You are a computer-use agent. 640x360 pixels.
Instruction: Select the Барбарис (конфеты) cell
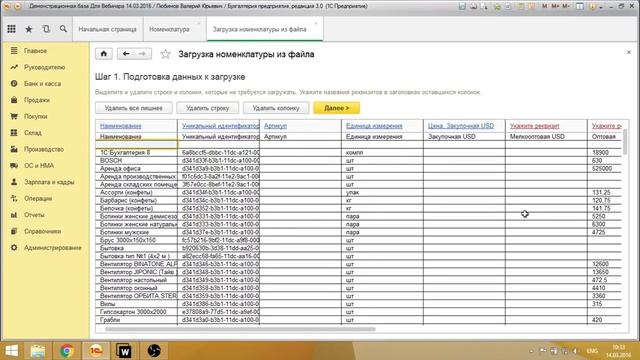(x=137, y=200)
